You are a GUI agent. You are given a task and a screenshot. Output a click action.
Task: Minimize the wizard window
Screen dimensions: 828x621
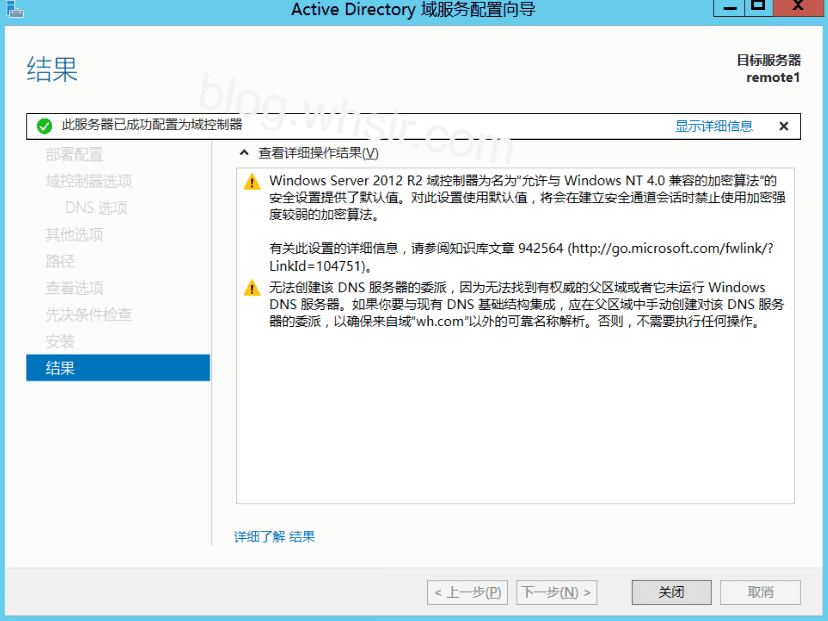coord(730,7)
